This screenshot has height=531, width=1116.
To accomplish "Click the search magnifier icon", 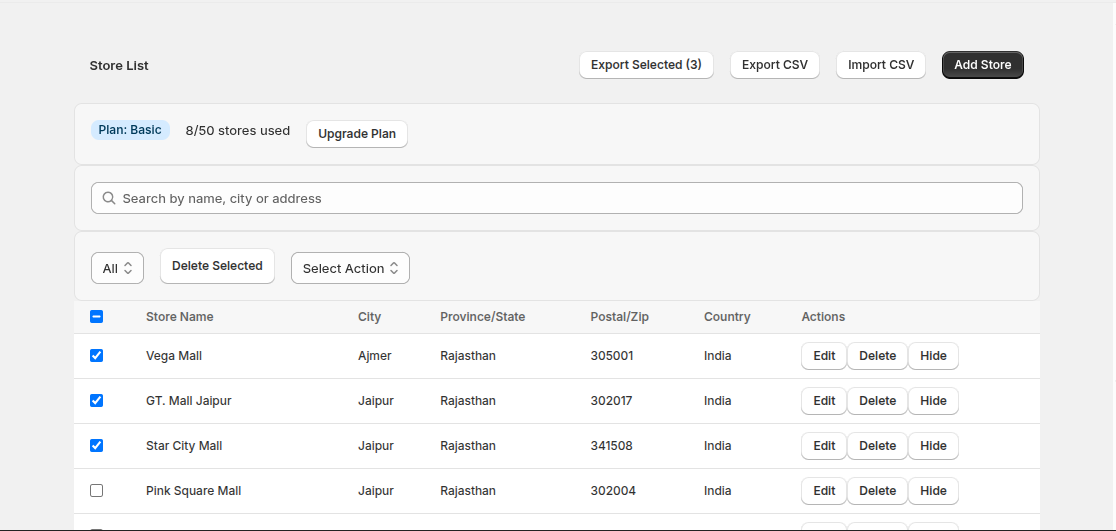I will [x=109, y=198].
